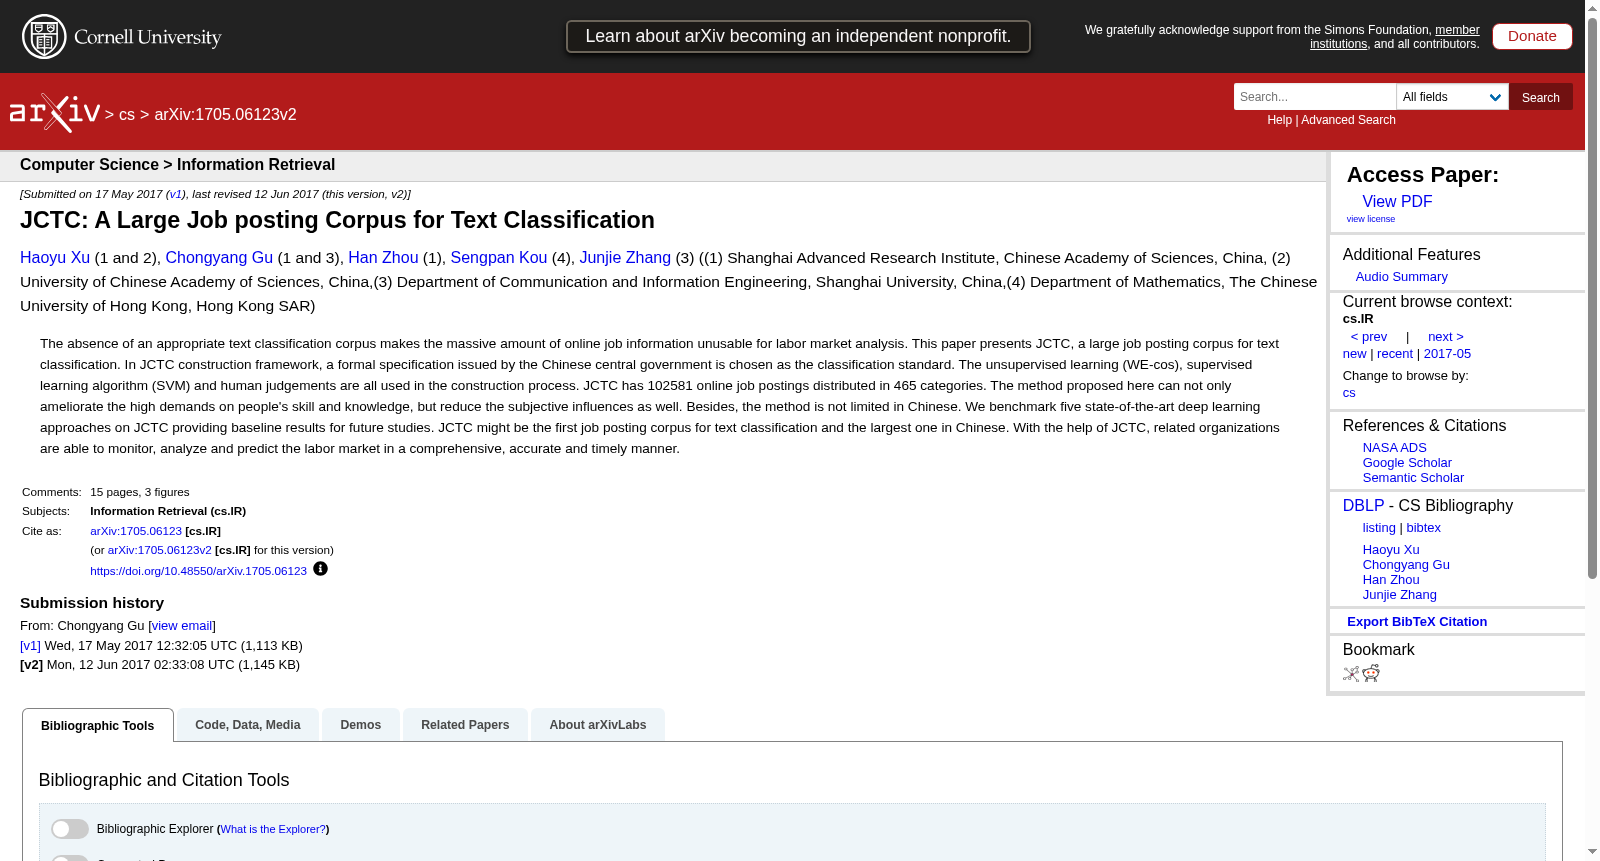This screenshot has height=861, width=1600.
Task: Click the view email link
Action: pyautogui.click(x=182, y=626)
